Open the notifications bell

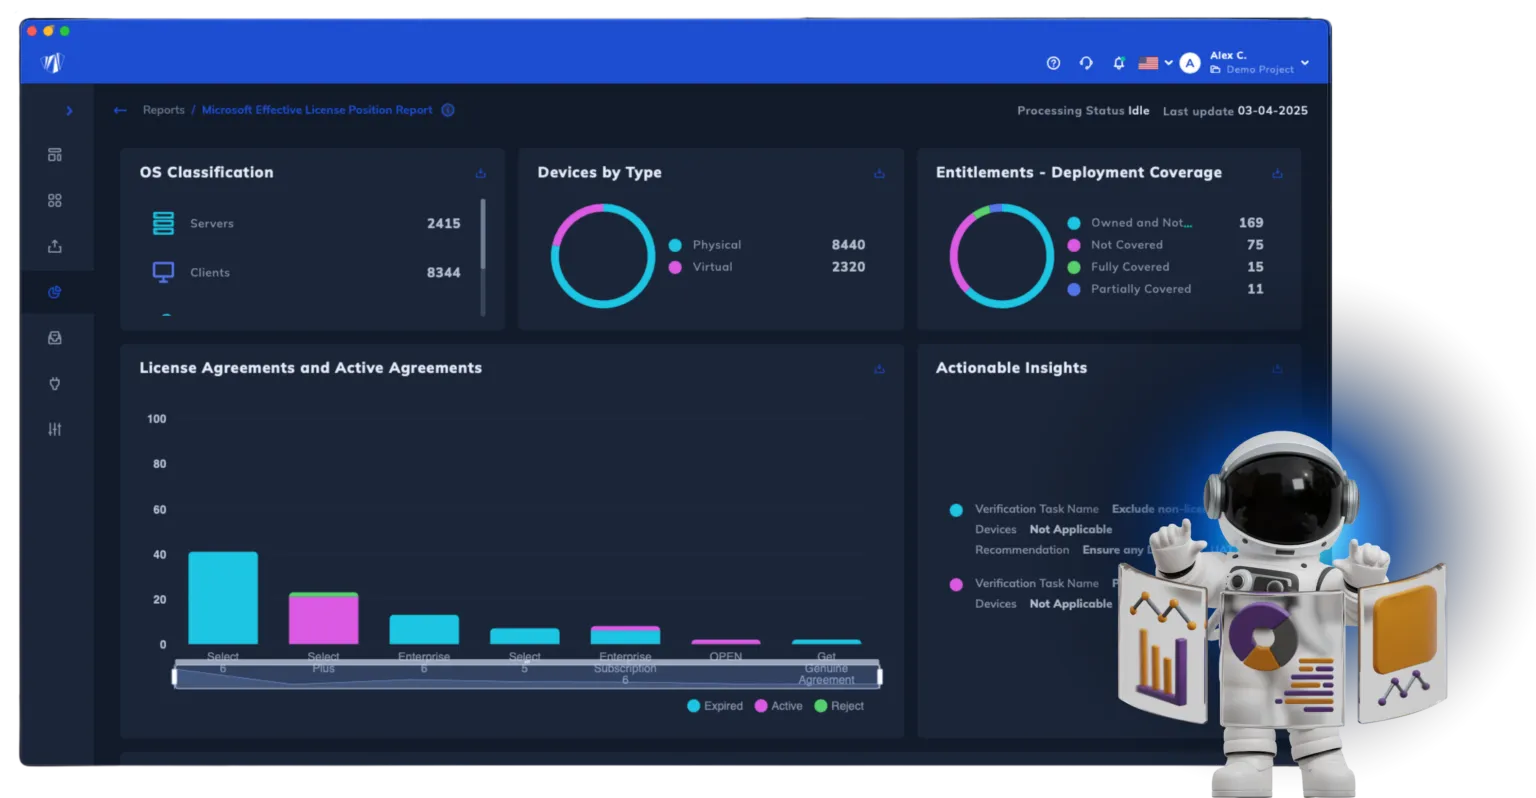point(1118,63)
